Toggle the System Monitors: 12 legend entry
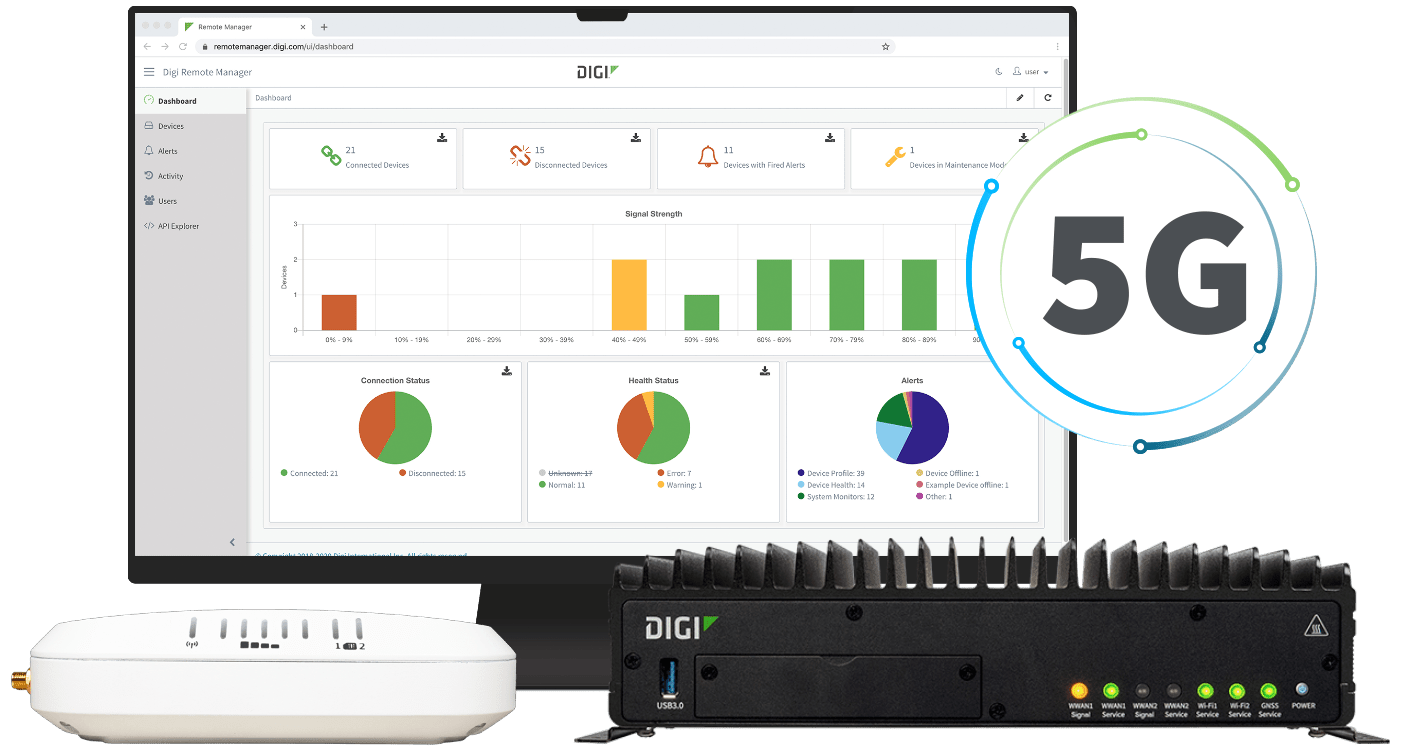This screenshot has width=1407, height=755. click(836, 497)
